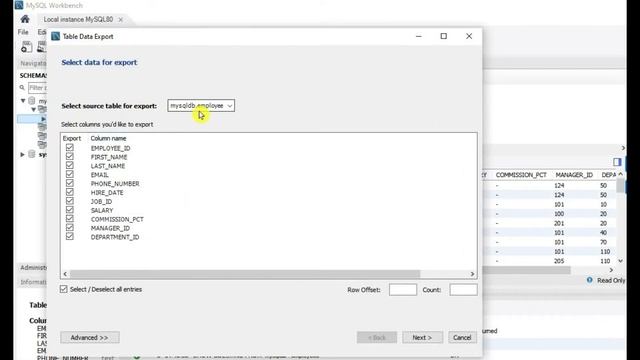This screenshot has height=360, width=640.
Task: Click the search icon in Schemas filter
Action: [x=22, y=88]
